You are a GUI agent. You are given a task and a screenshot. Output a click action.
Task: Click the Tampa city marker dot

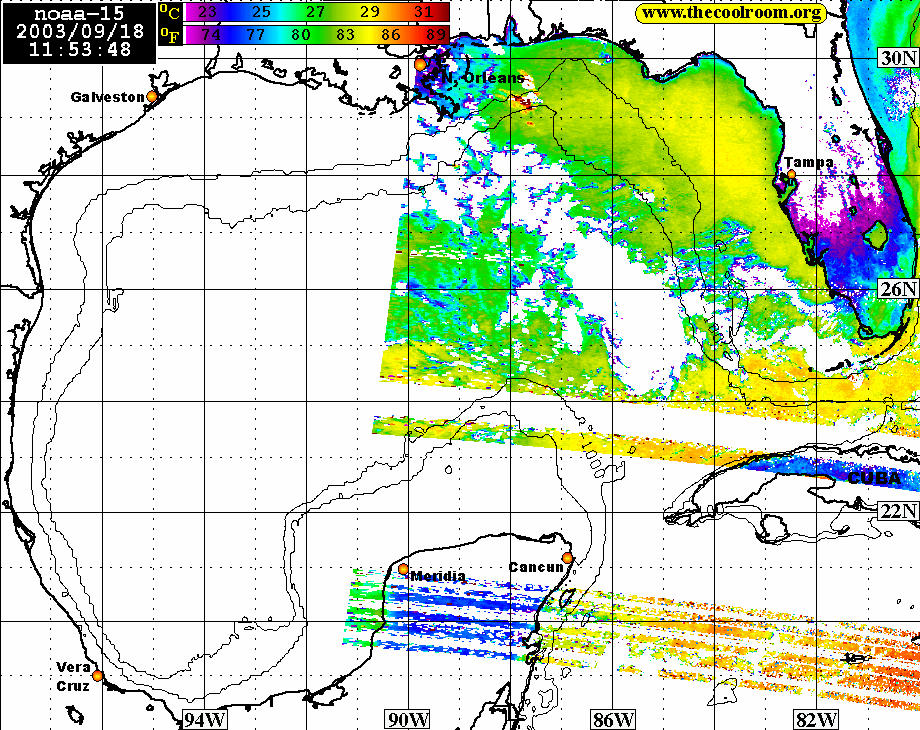pyautogui.click(x=792, y=174)
